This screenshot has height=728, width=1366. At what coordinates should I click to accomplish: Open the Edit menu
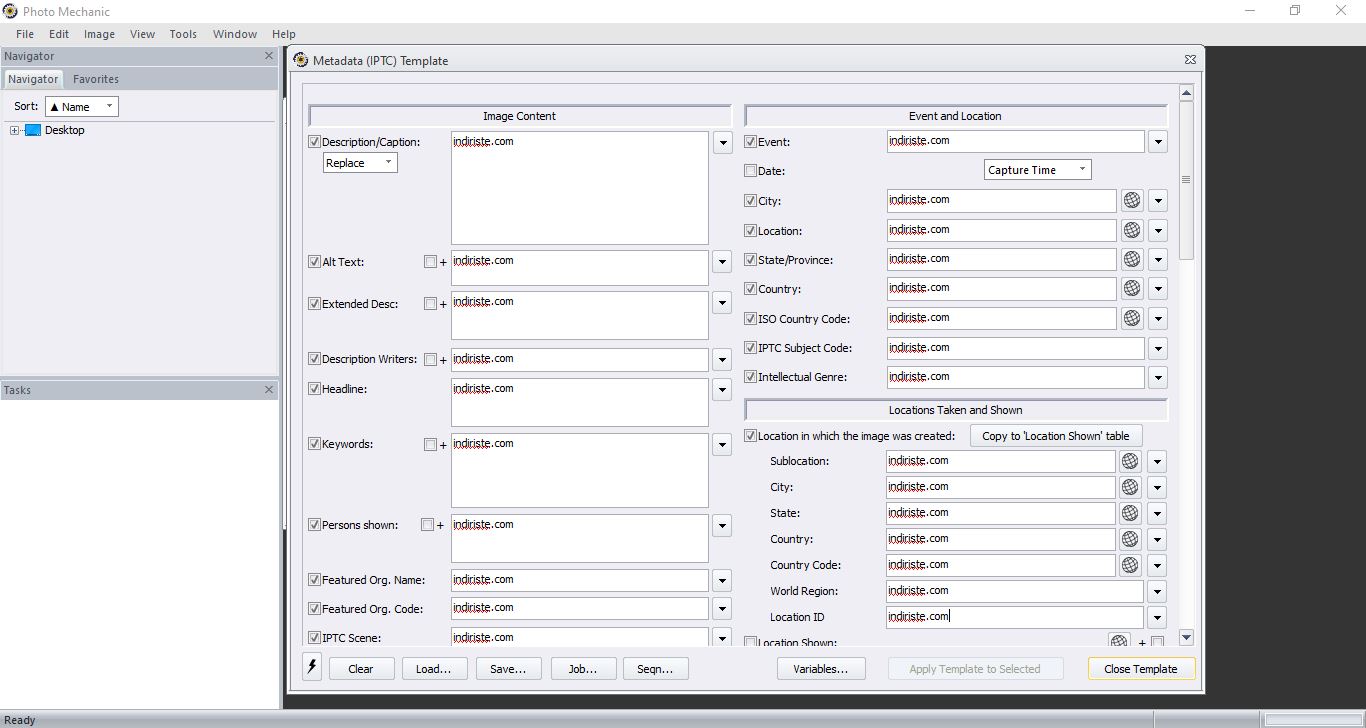click(x=59, y=34)
